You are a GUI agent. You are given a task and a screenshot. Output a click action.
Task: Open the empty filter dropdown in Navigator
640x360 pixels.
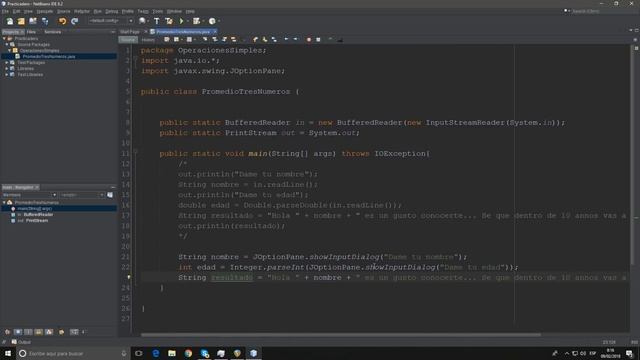(82, 195)
